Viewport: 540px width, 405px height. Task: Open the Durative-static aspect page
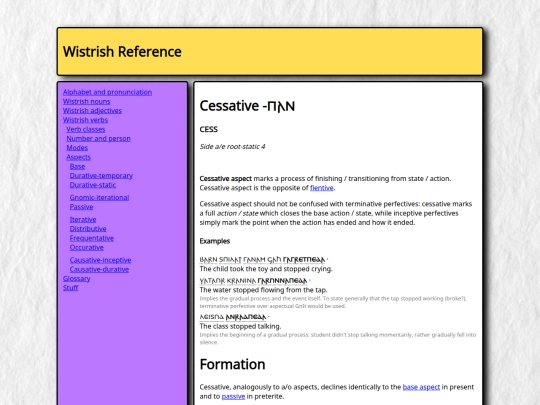[x=93, y=185]
